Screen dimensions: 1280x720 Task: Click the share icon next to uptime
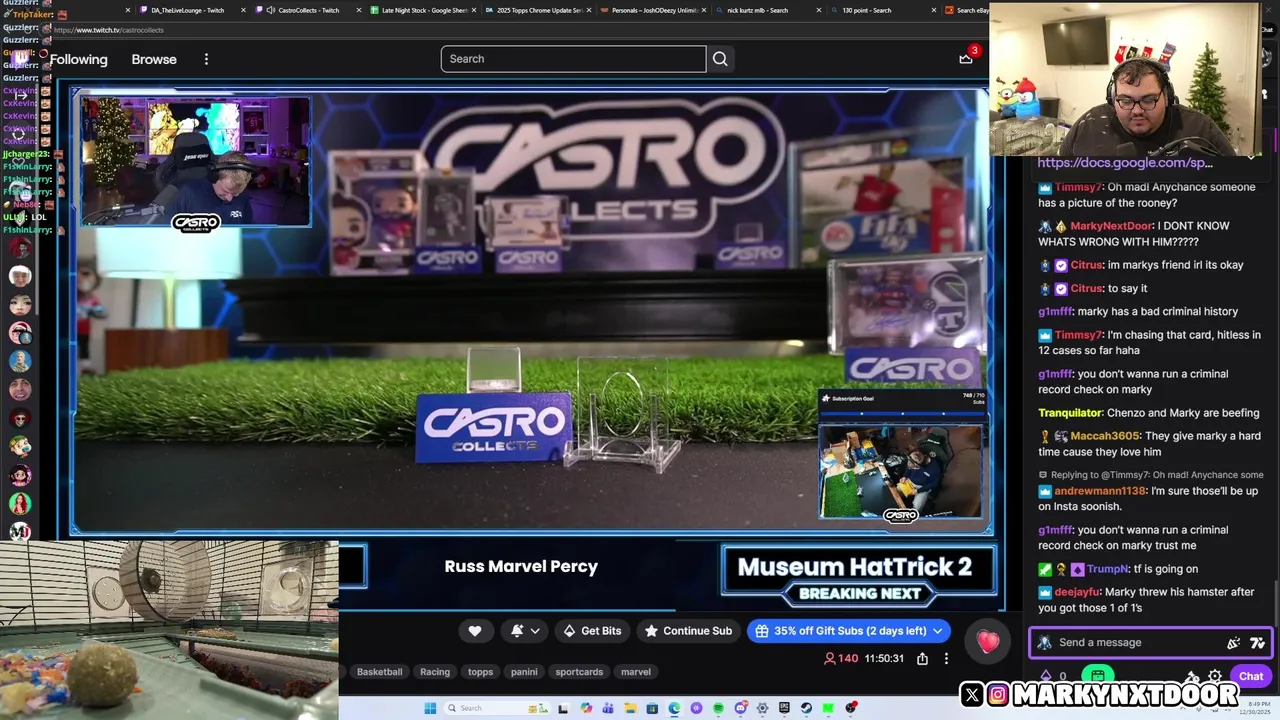[x=922, y=658]
